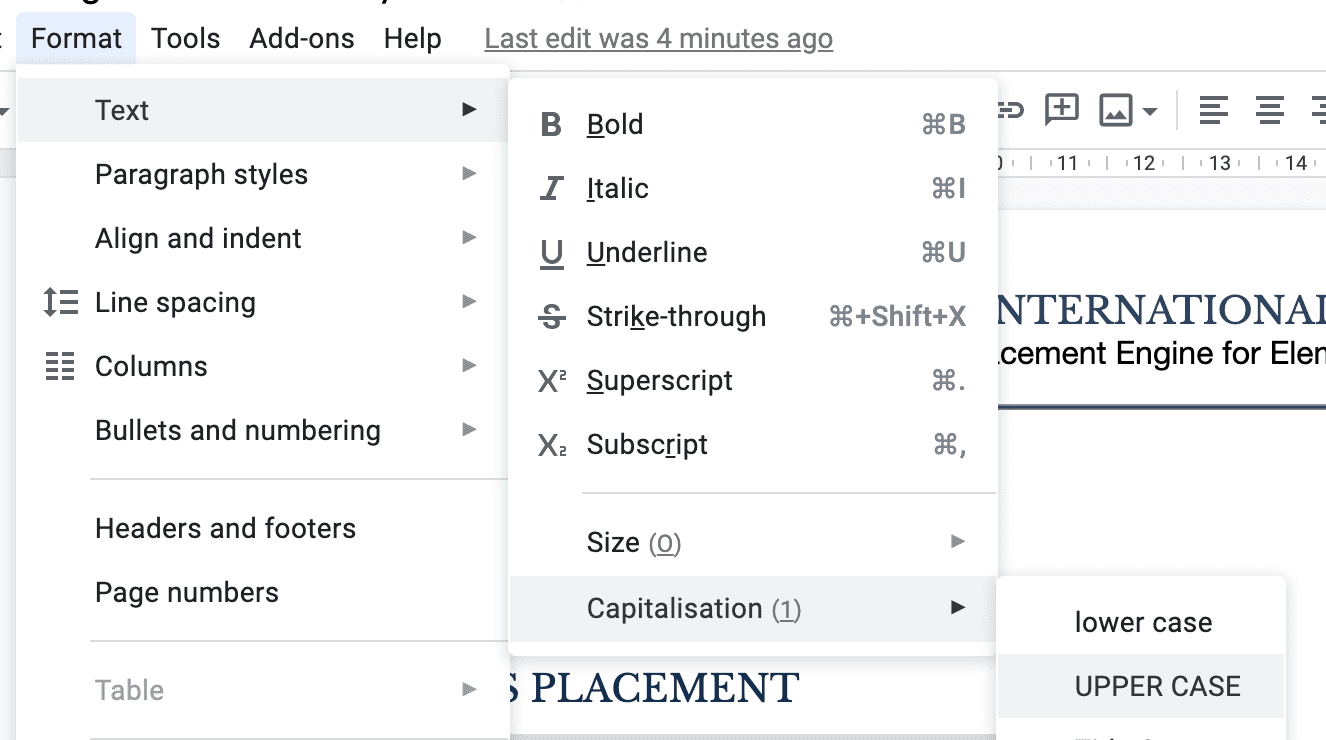Click the Bold B icon in the Text submenu
1326x740 pixels.
551,125
